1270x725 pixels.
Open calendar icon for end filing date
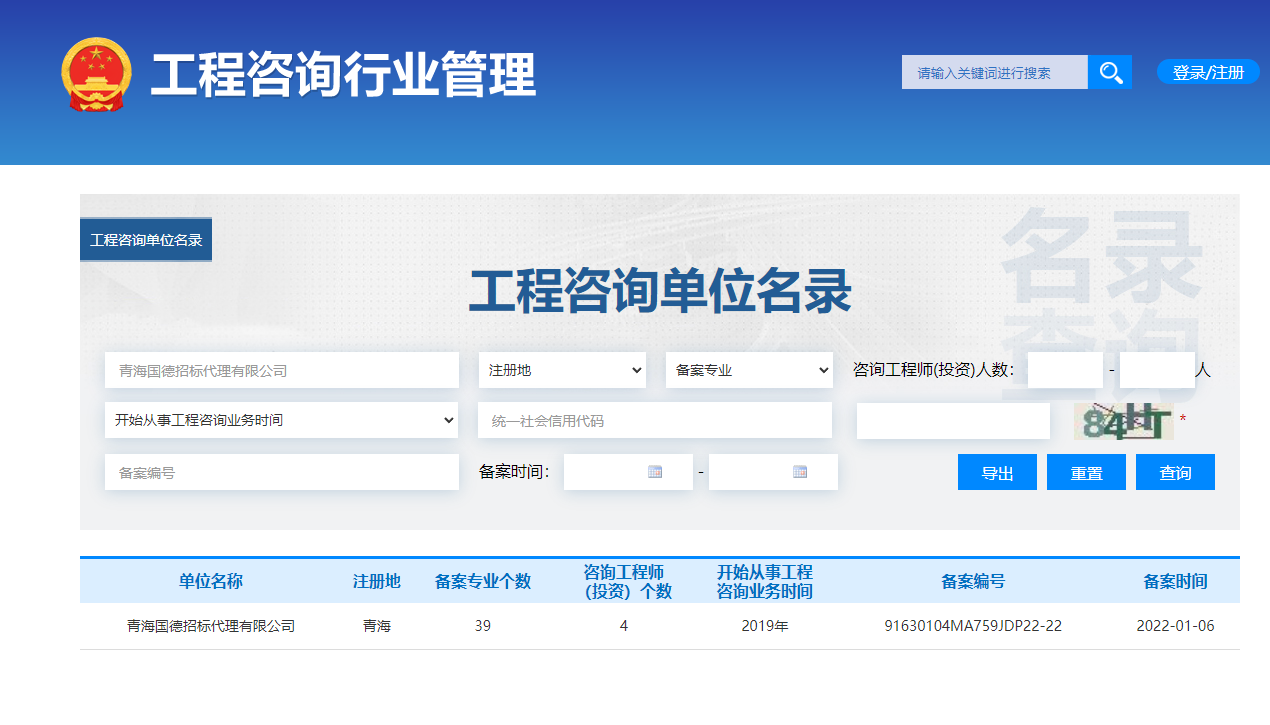[x=800, y=472]
